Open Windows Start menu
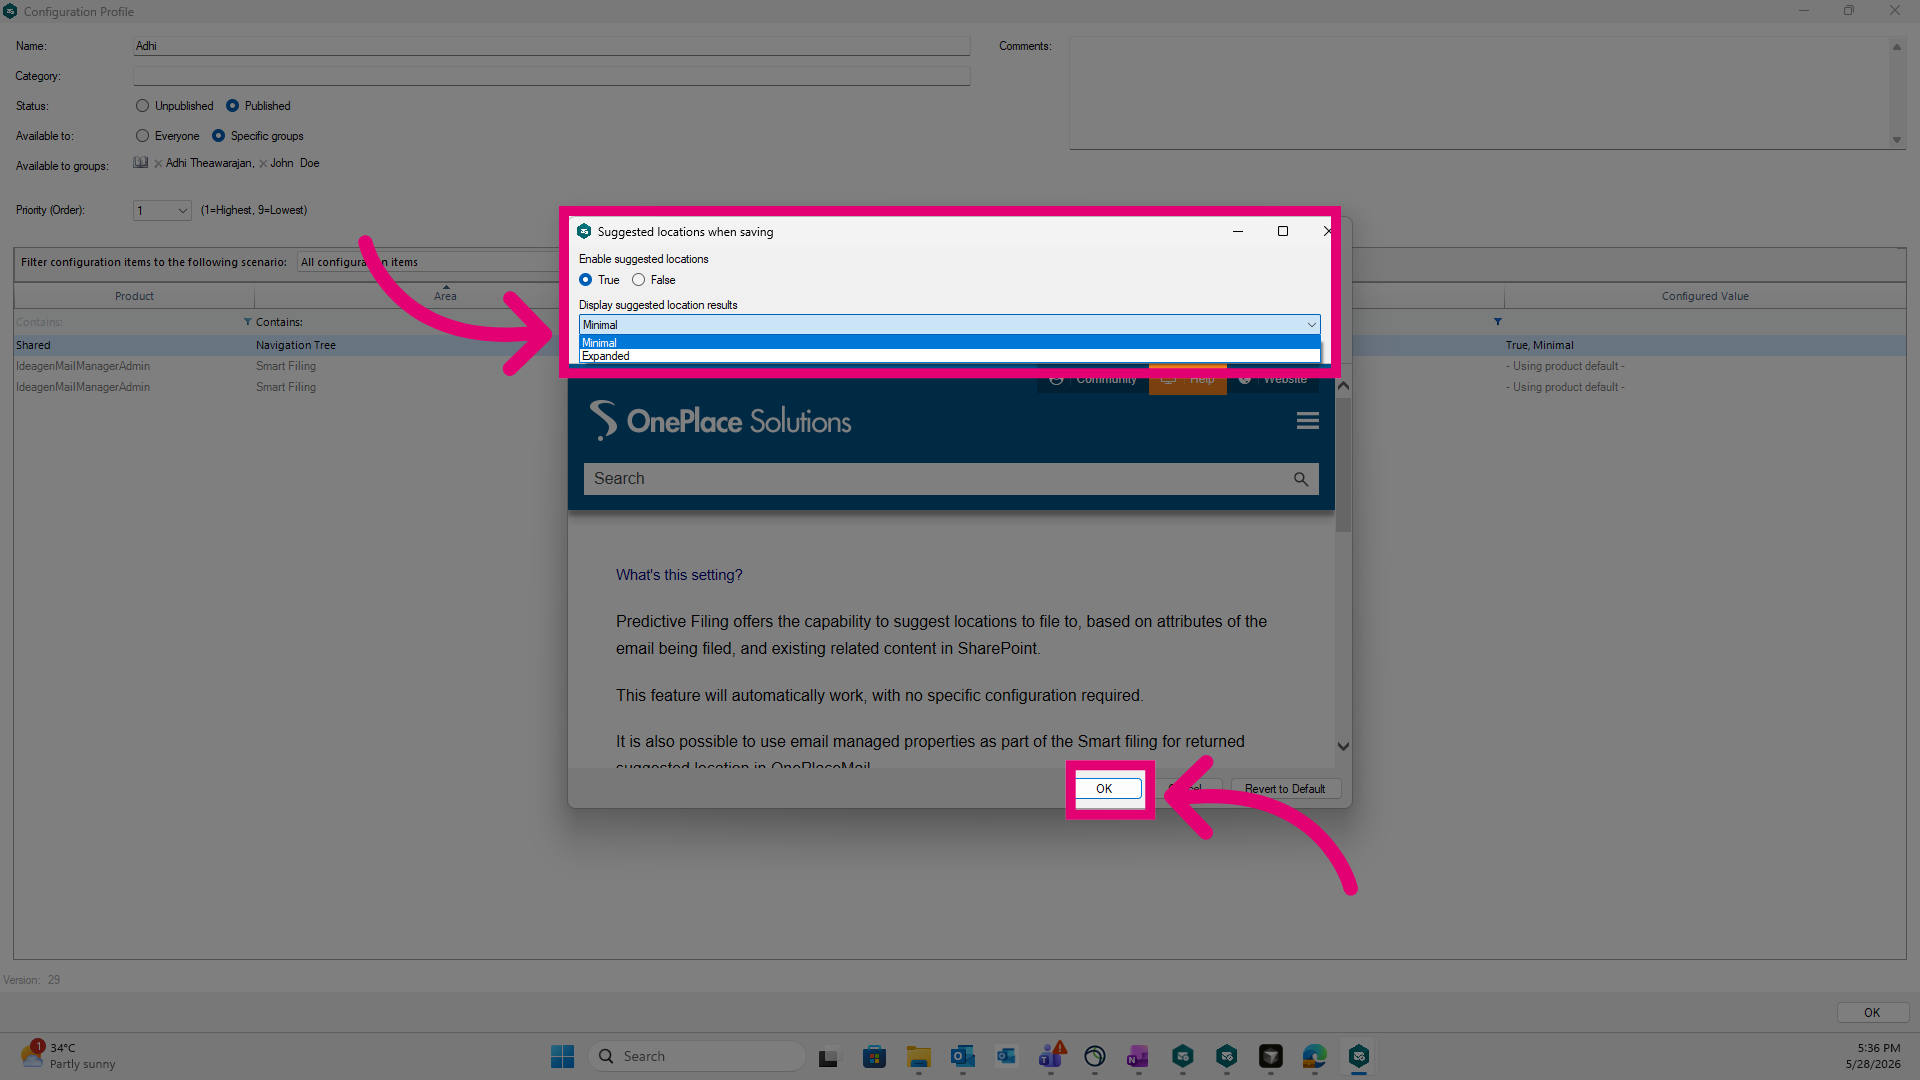 click(562, 1056)
